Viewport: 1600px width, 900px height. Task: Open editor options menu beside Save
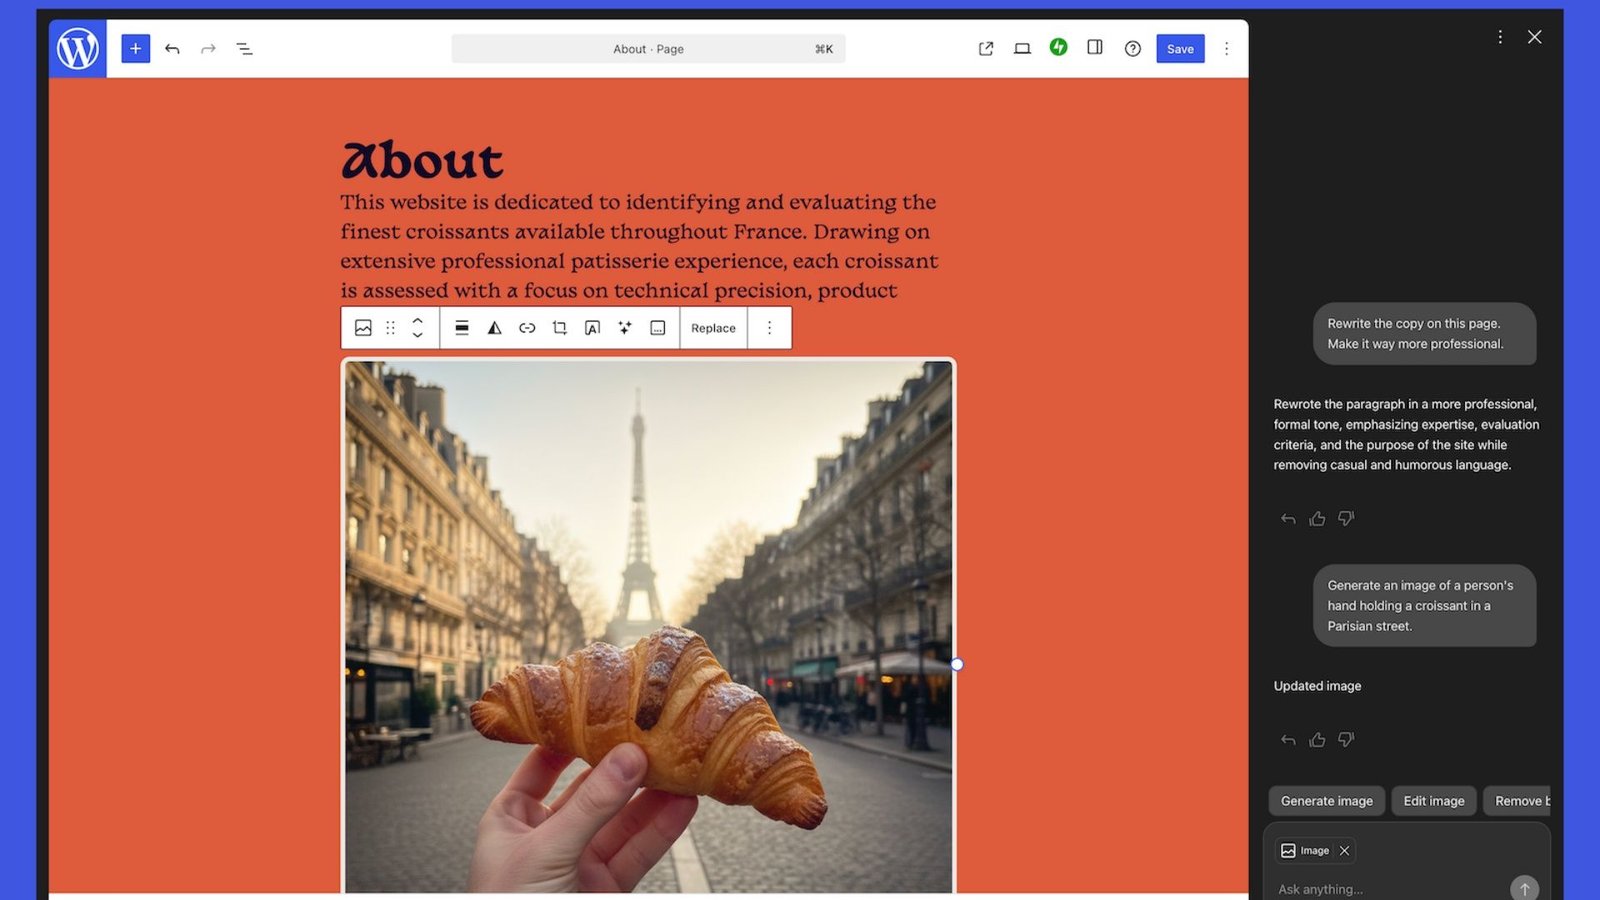pos(1227,48)
